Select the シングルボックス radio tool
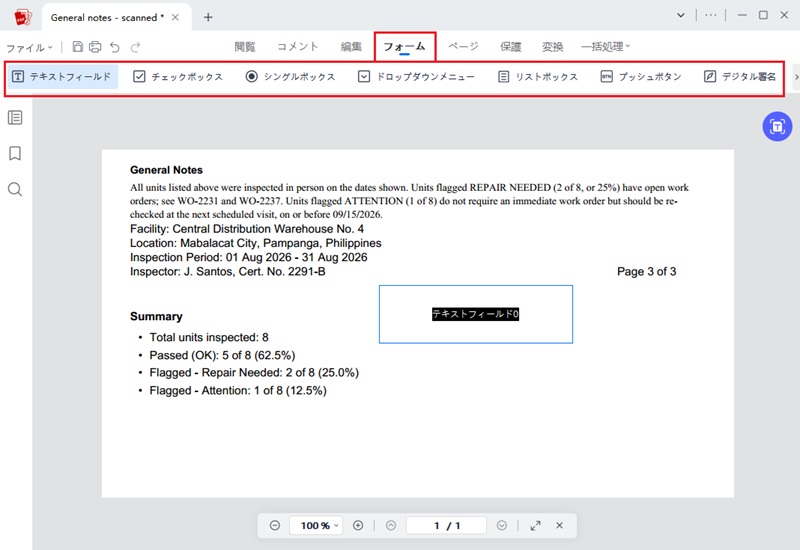 coord(290,77)
